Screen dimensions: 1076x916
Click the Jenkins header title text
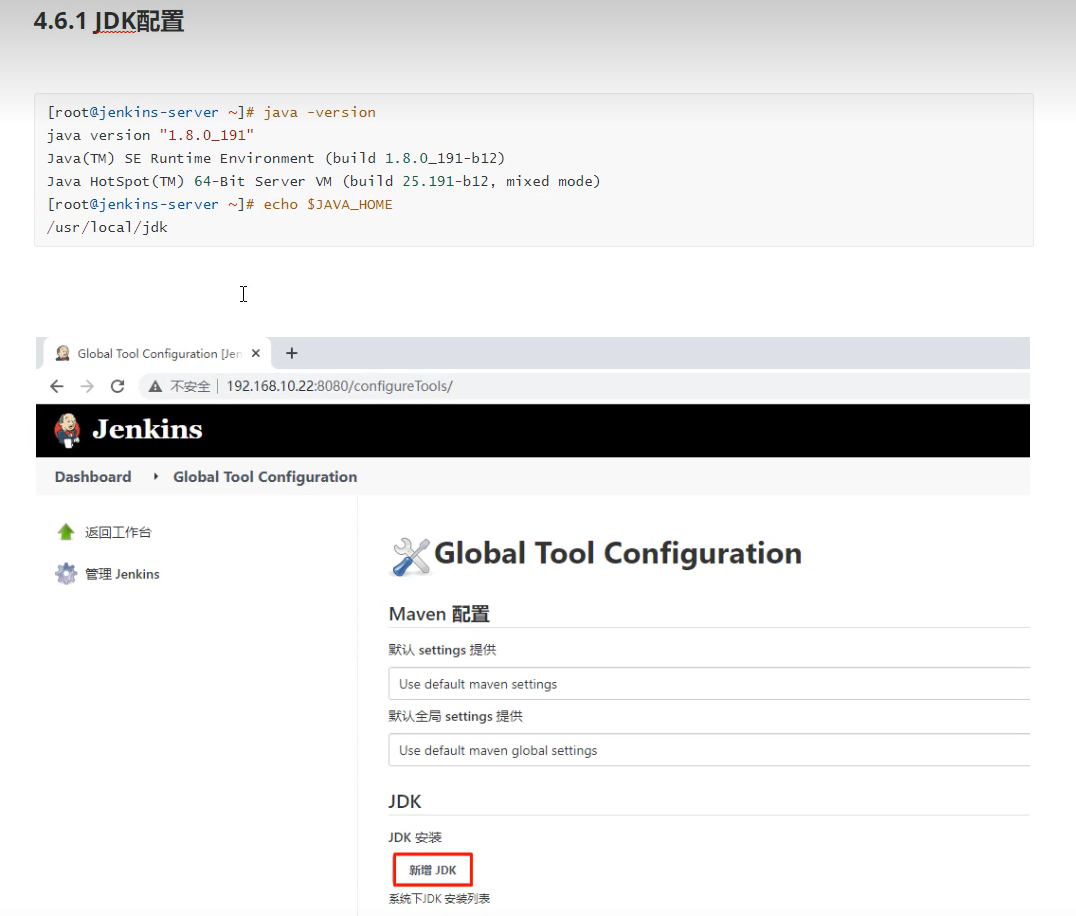[x=148, y=430]
